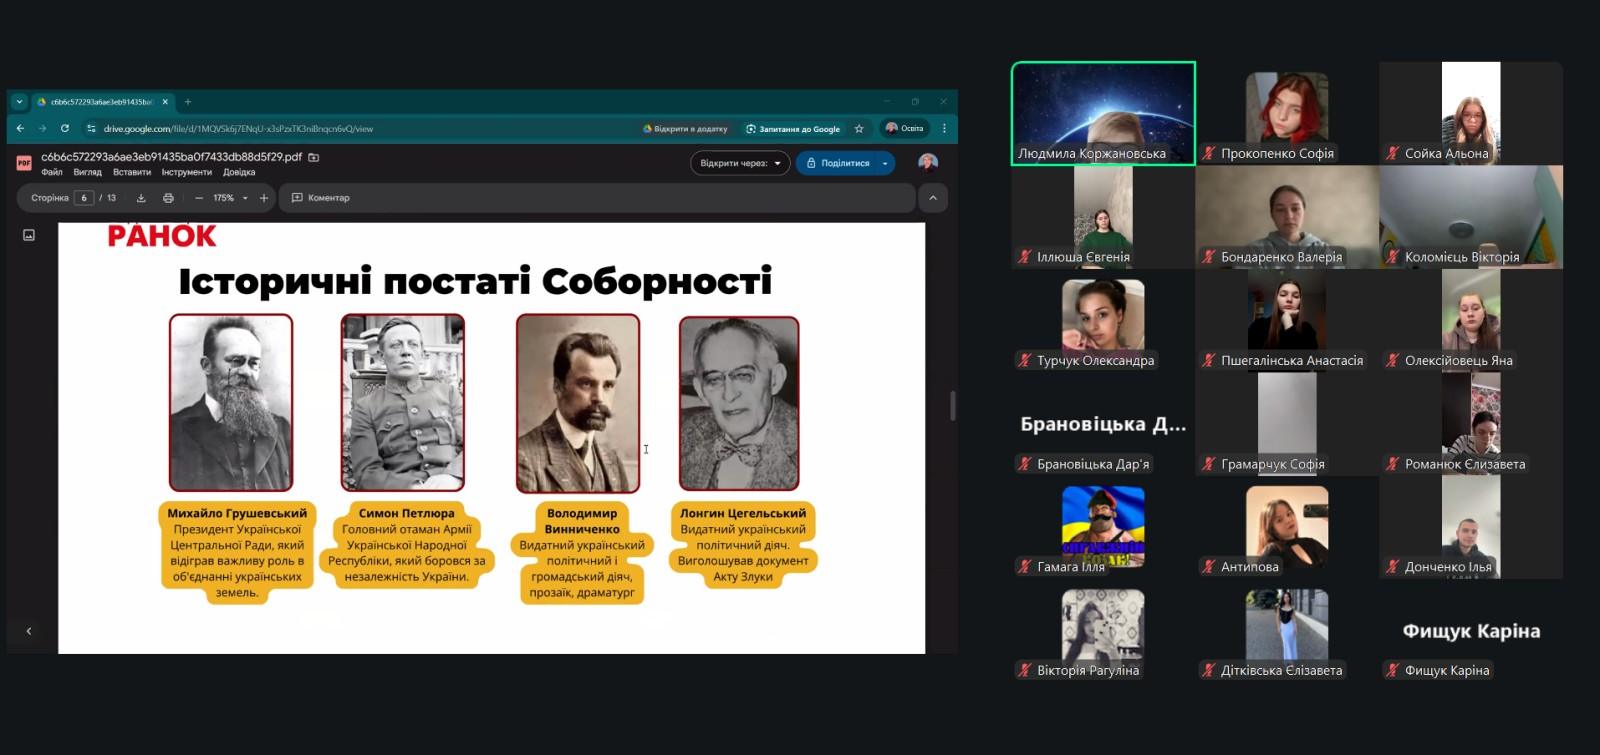Select Турчук Олександра participant tile
The image size is (1600, 755).
1103,320
